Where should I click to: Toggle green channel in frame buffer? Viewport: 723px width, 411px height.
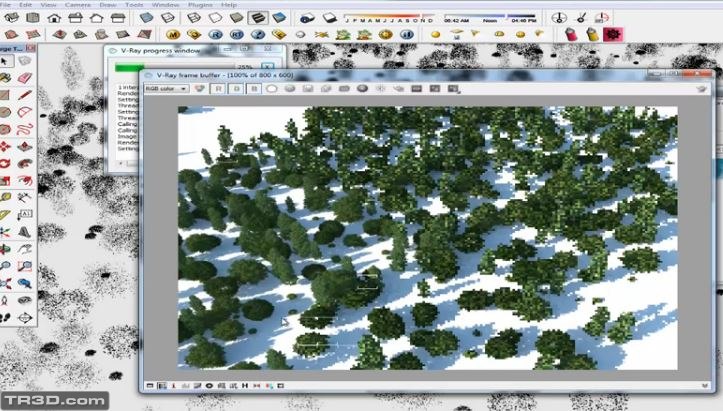click(234, 88)
